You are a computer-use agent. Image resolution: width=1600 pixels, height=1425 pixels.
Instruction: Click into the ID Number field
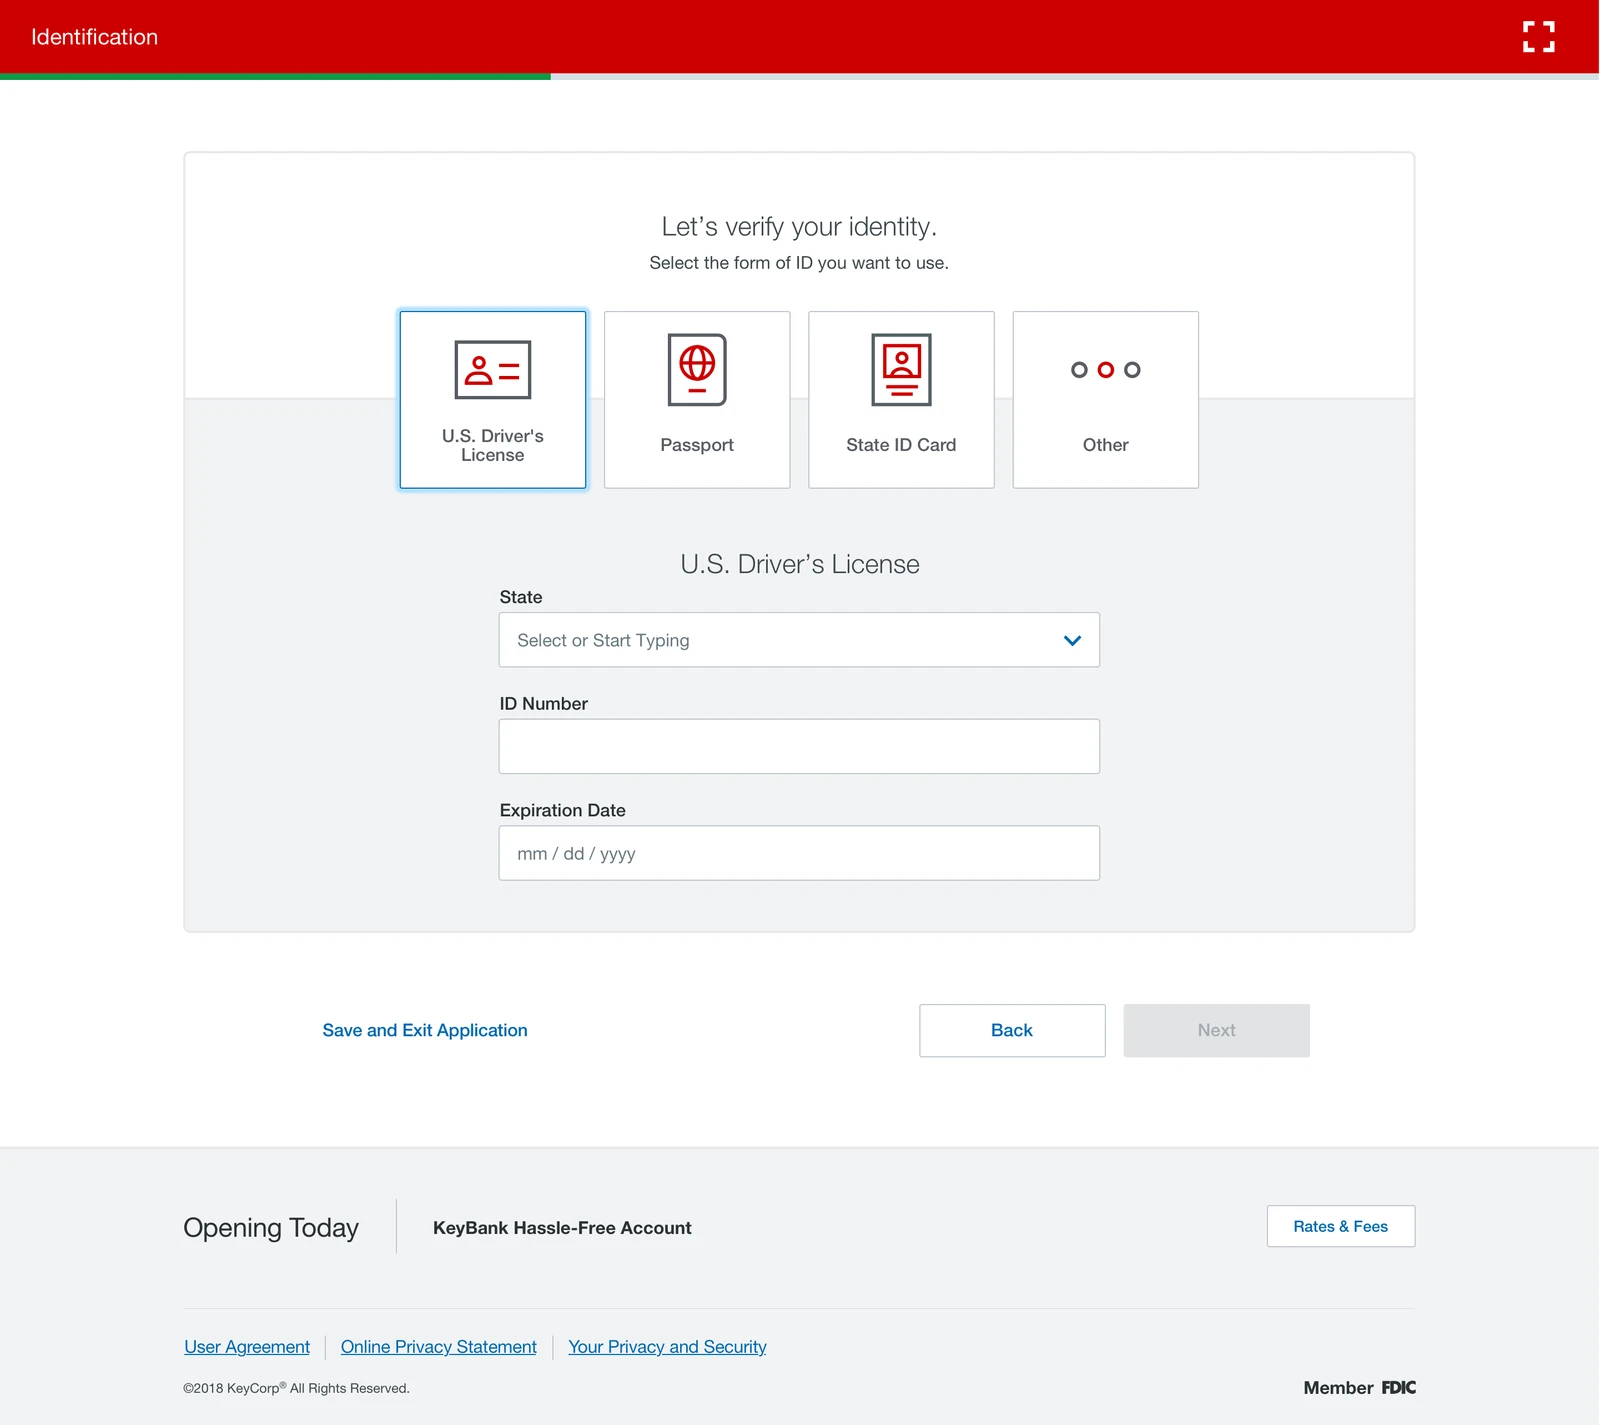(799, 746)
